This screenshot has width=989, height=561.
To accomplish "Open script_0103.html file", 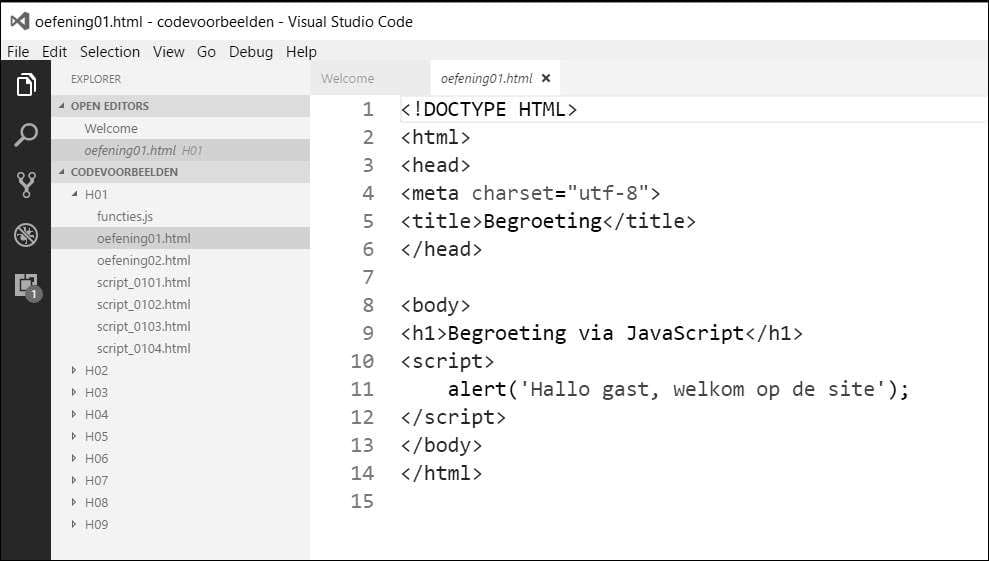I will [x=143, y=326].
